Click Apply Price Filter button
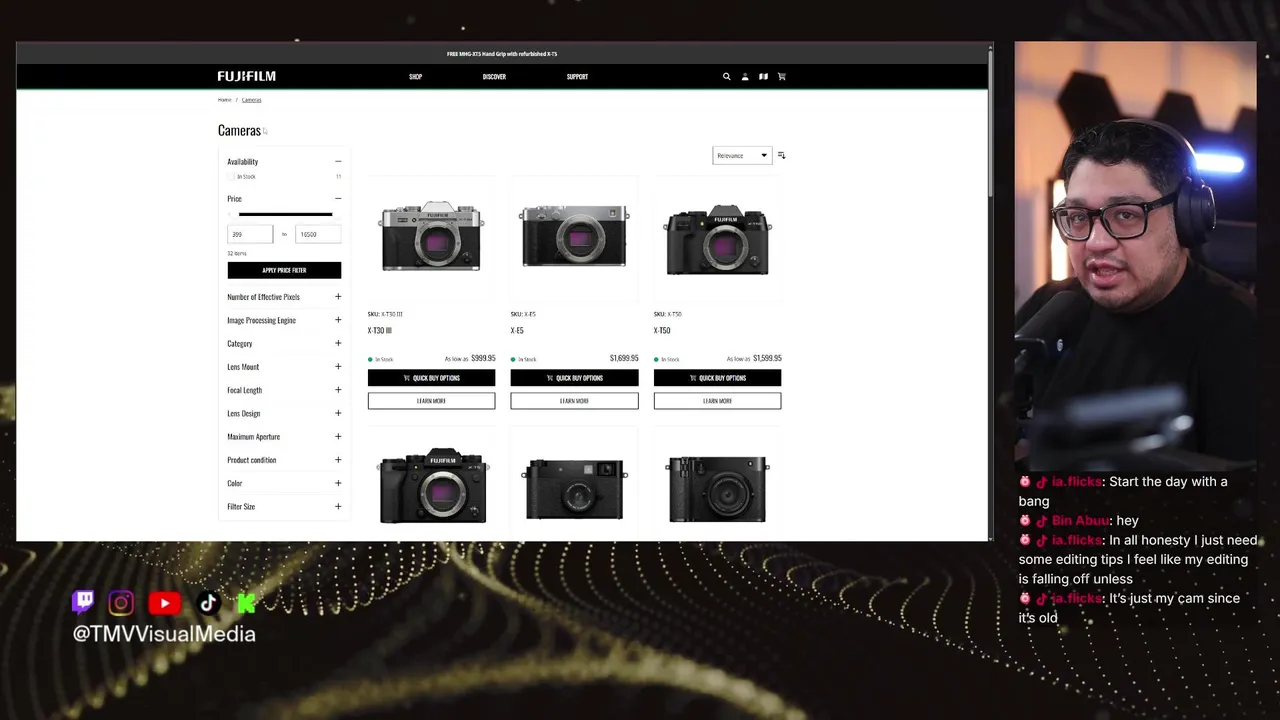The width and height of the screenshot is (1280, 720). pyautogui.click(x=284, y=270)
